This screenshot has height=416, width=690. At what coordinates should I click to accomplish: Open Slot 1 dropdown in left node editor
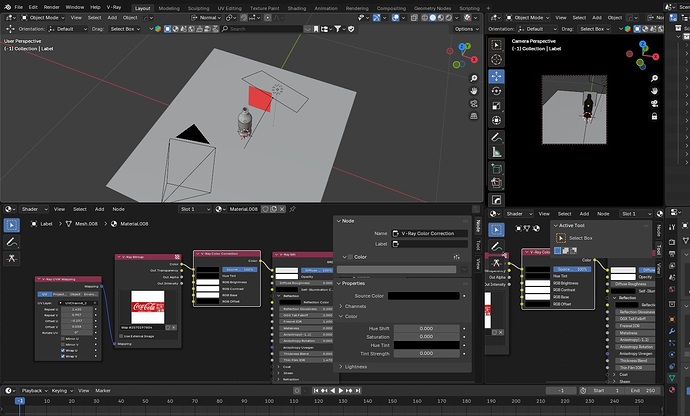(195, 209)
